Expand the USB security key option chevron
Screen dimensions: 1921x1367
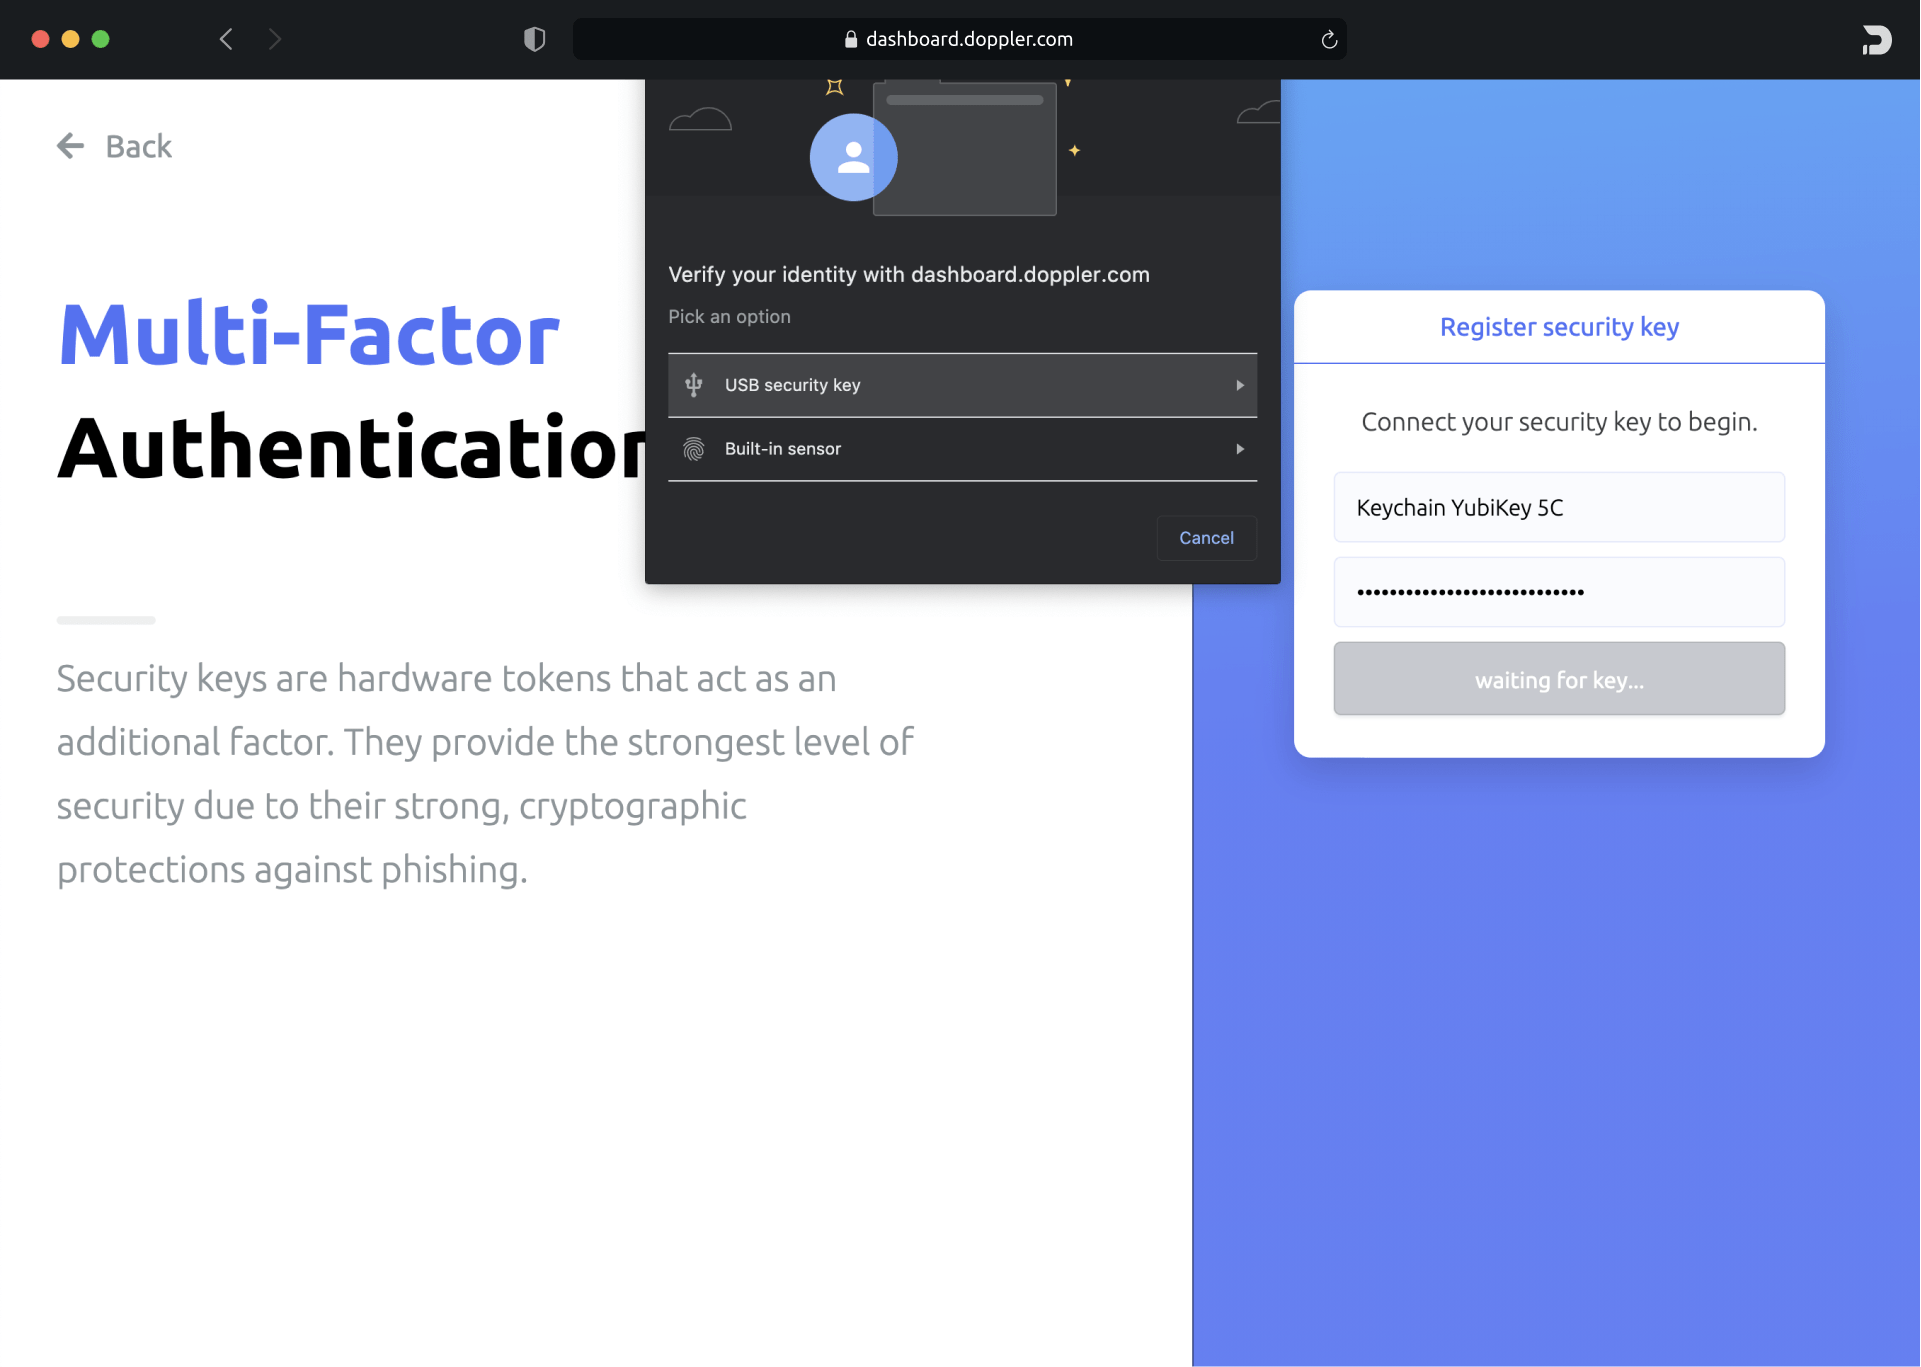pyautogui.click(x=1240, y=385)
